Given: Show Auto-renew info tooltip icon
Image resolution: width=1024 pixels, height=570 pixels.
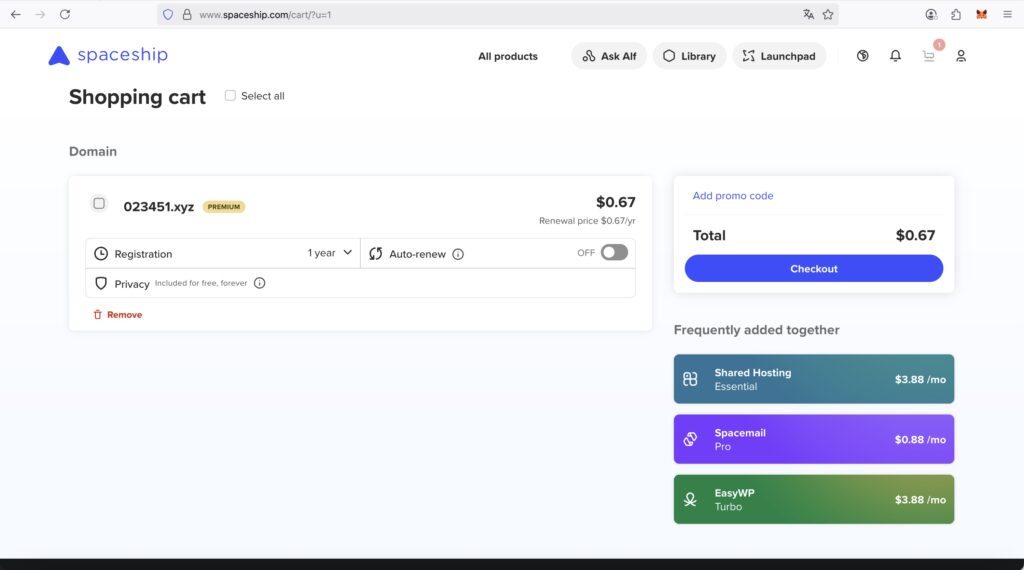Looking at the screenshot, I should click(x=458, y=254).
